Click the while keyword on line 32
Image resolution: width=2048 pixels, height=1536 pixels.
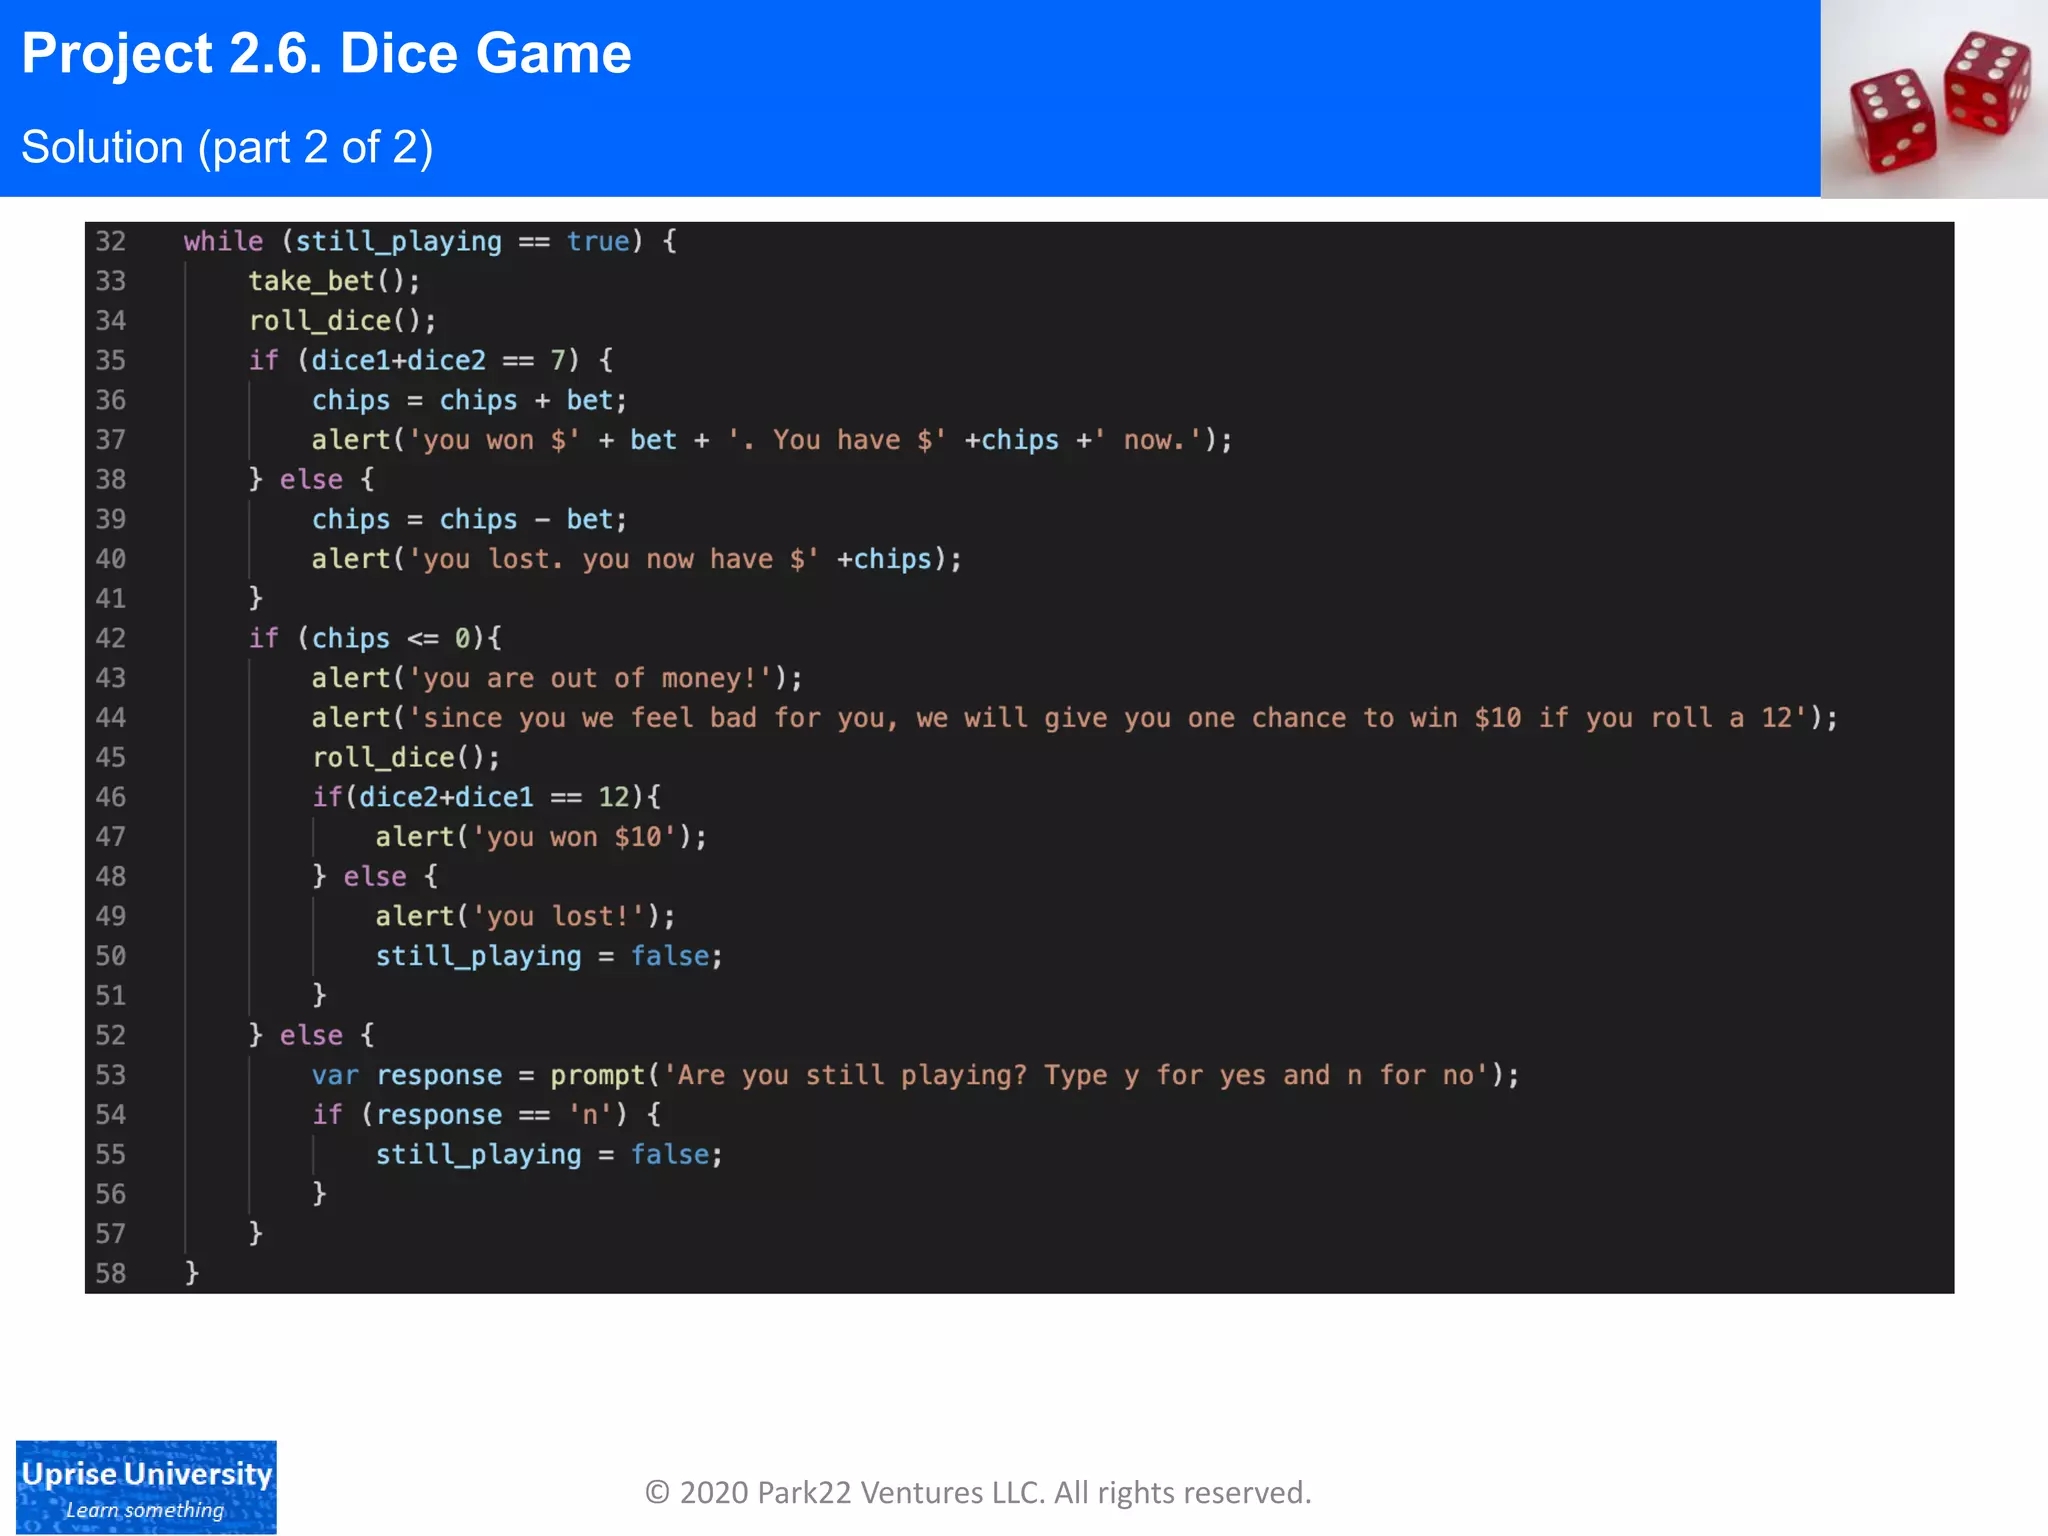223,241
